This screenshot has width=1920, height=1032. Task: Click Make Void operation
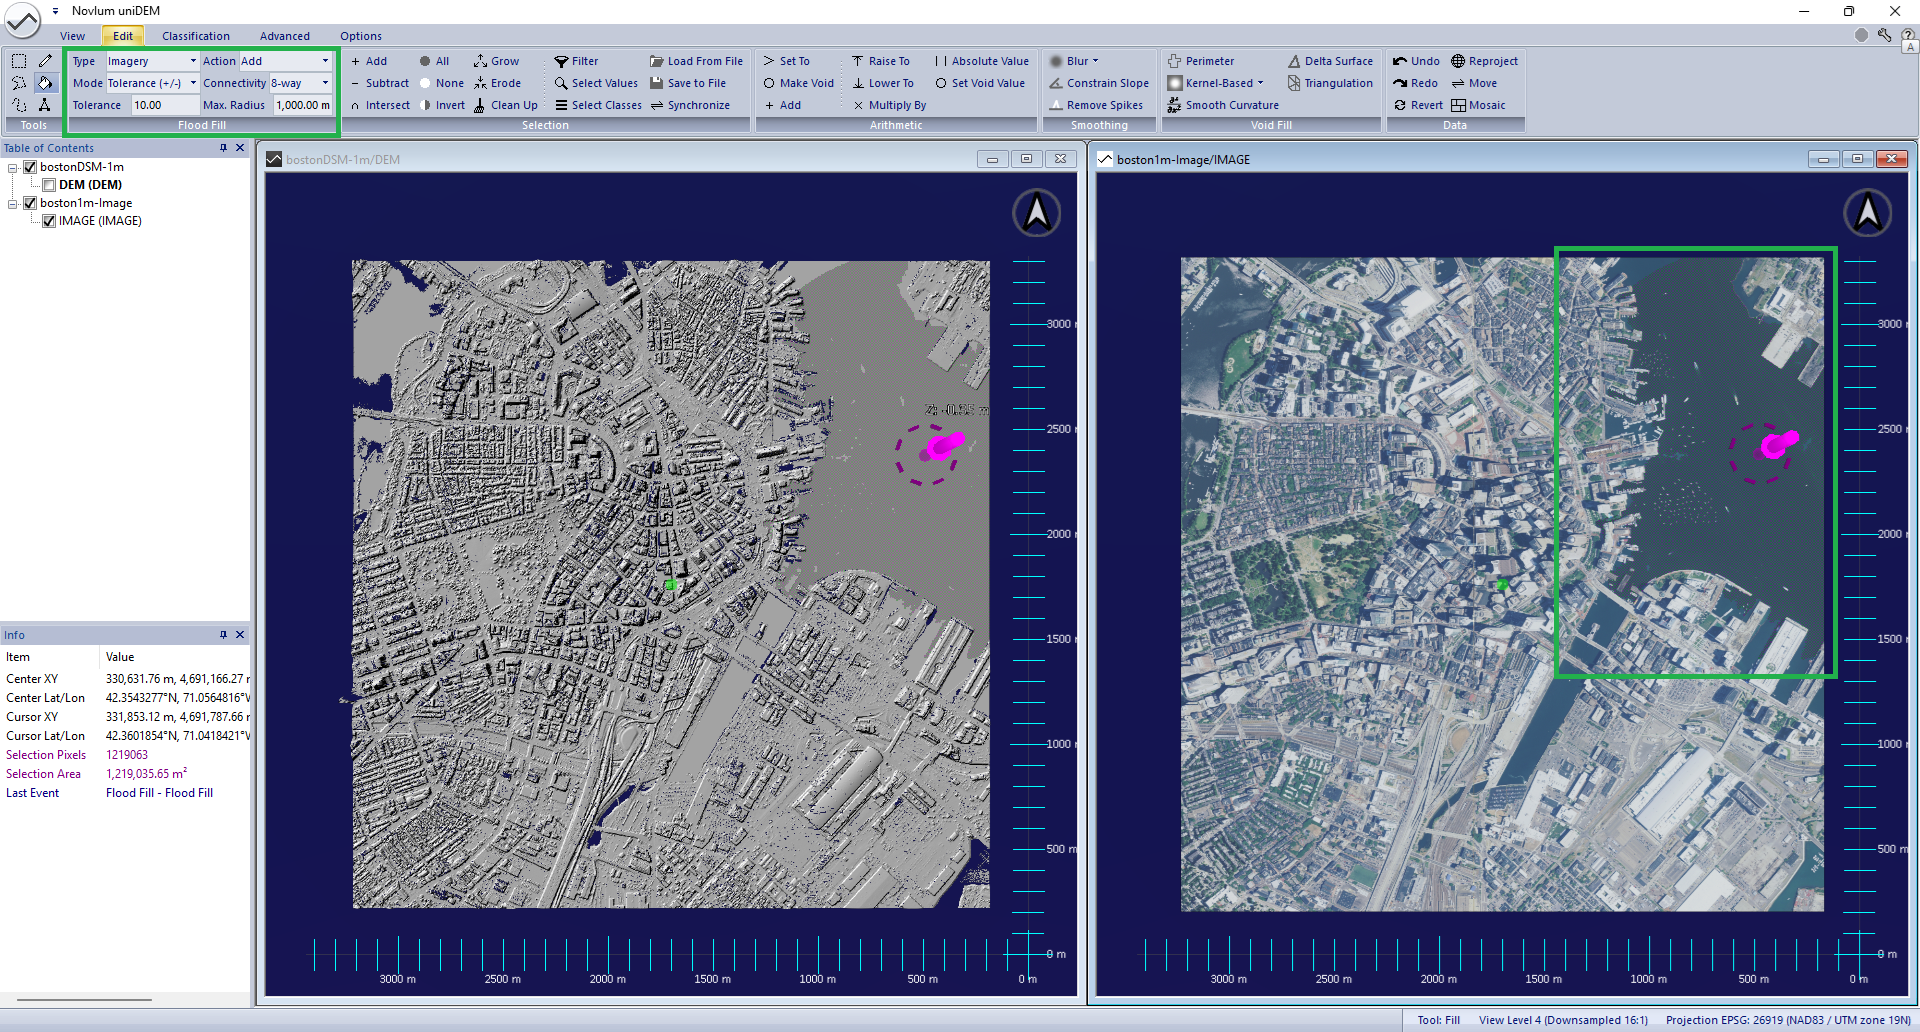coord(798,83)
